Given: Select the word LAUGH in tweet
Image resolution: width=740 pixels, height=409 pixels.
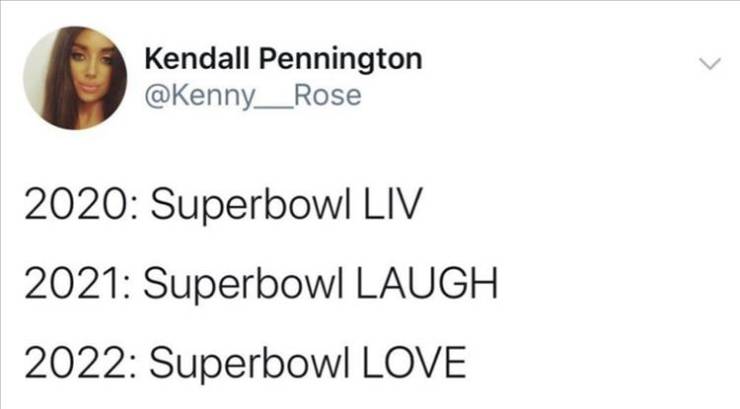Looking at the screenshot, I should [x=427, y=283].
